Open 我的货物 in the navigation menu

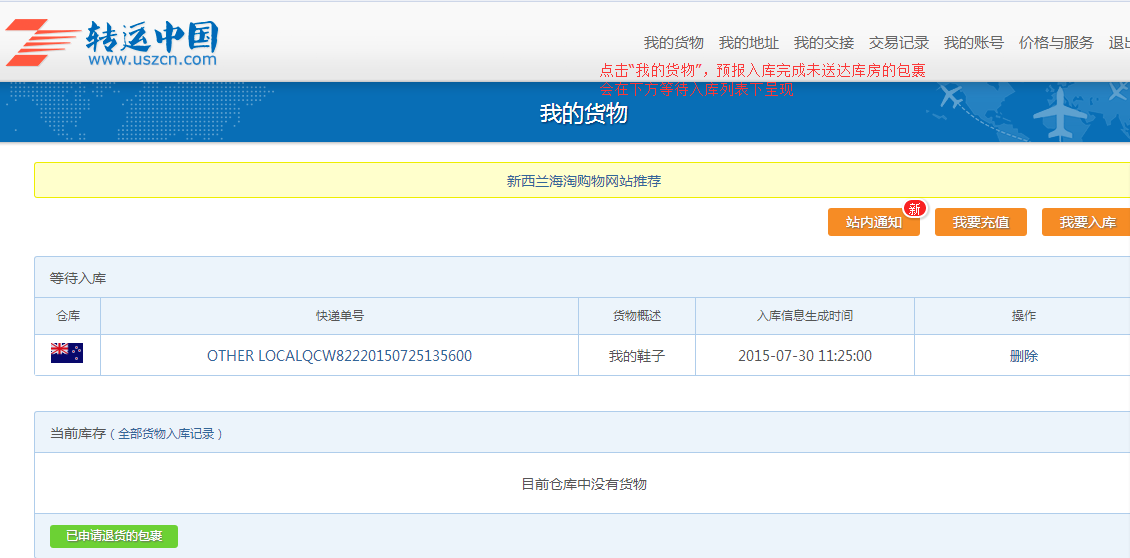tap(674, 43)
